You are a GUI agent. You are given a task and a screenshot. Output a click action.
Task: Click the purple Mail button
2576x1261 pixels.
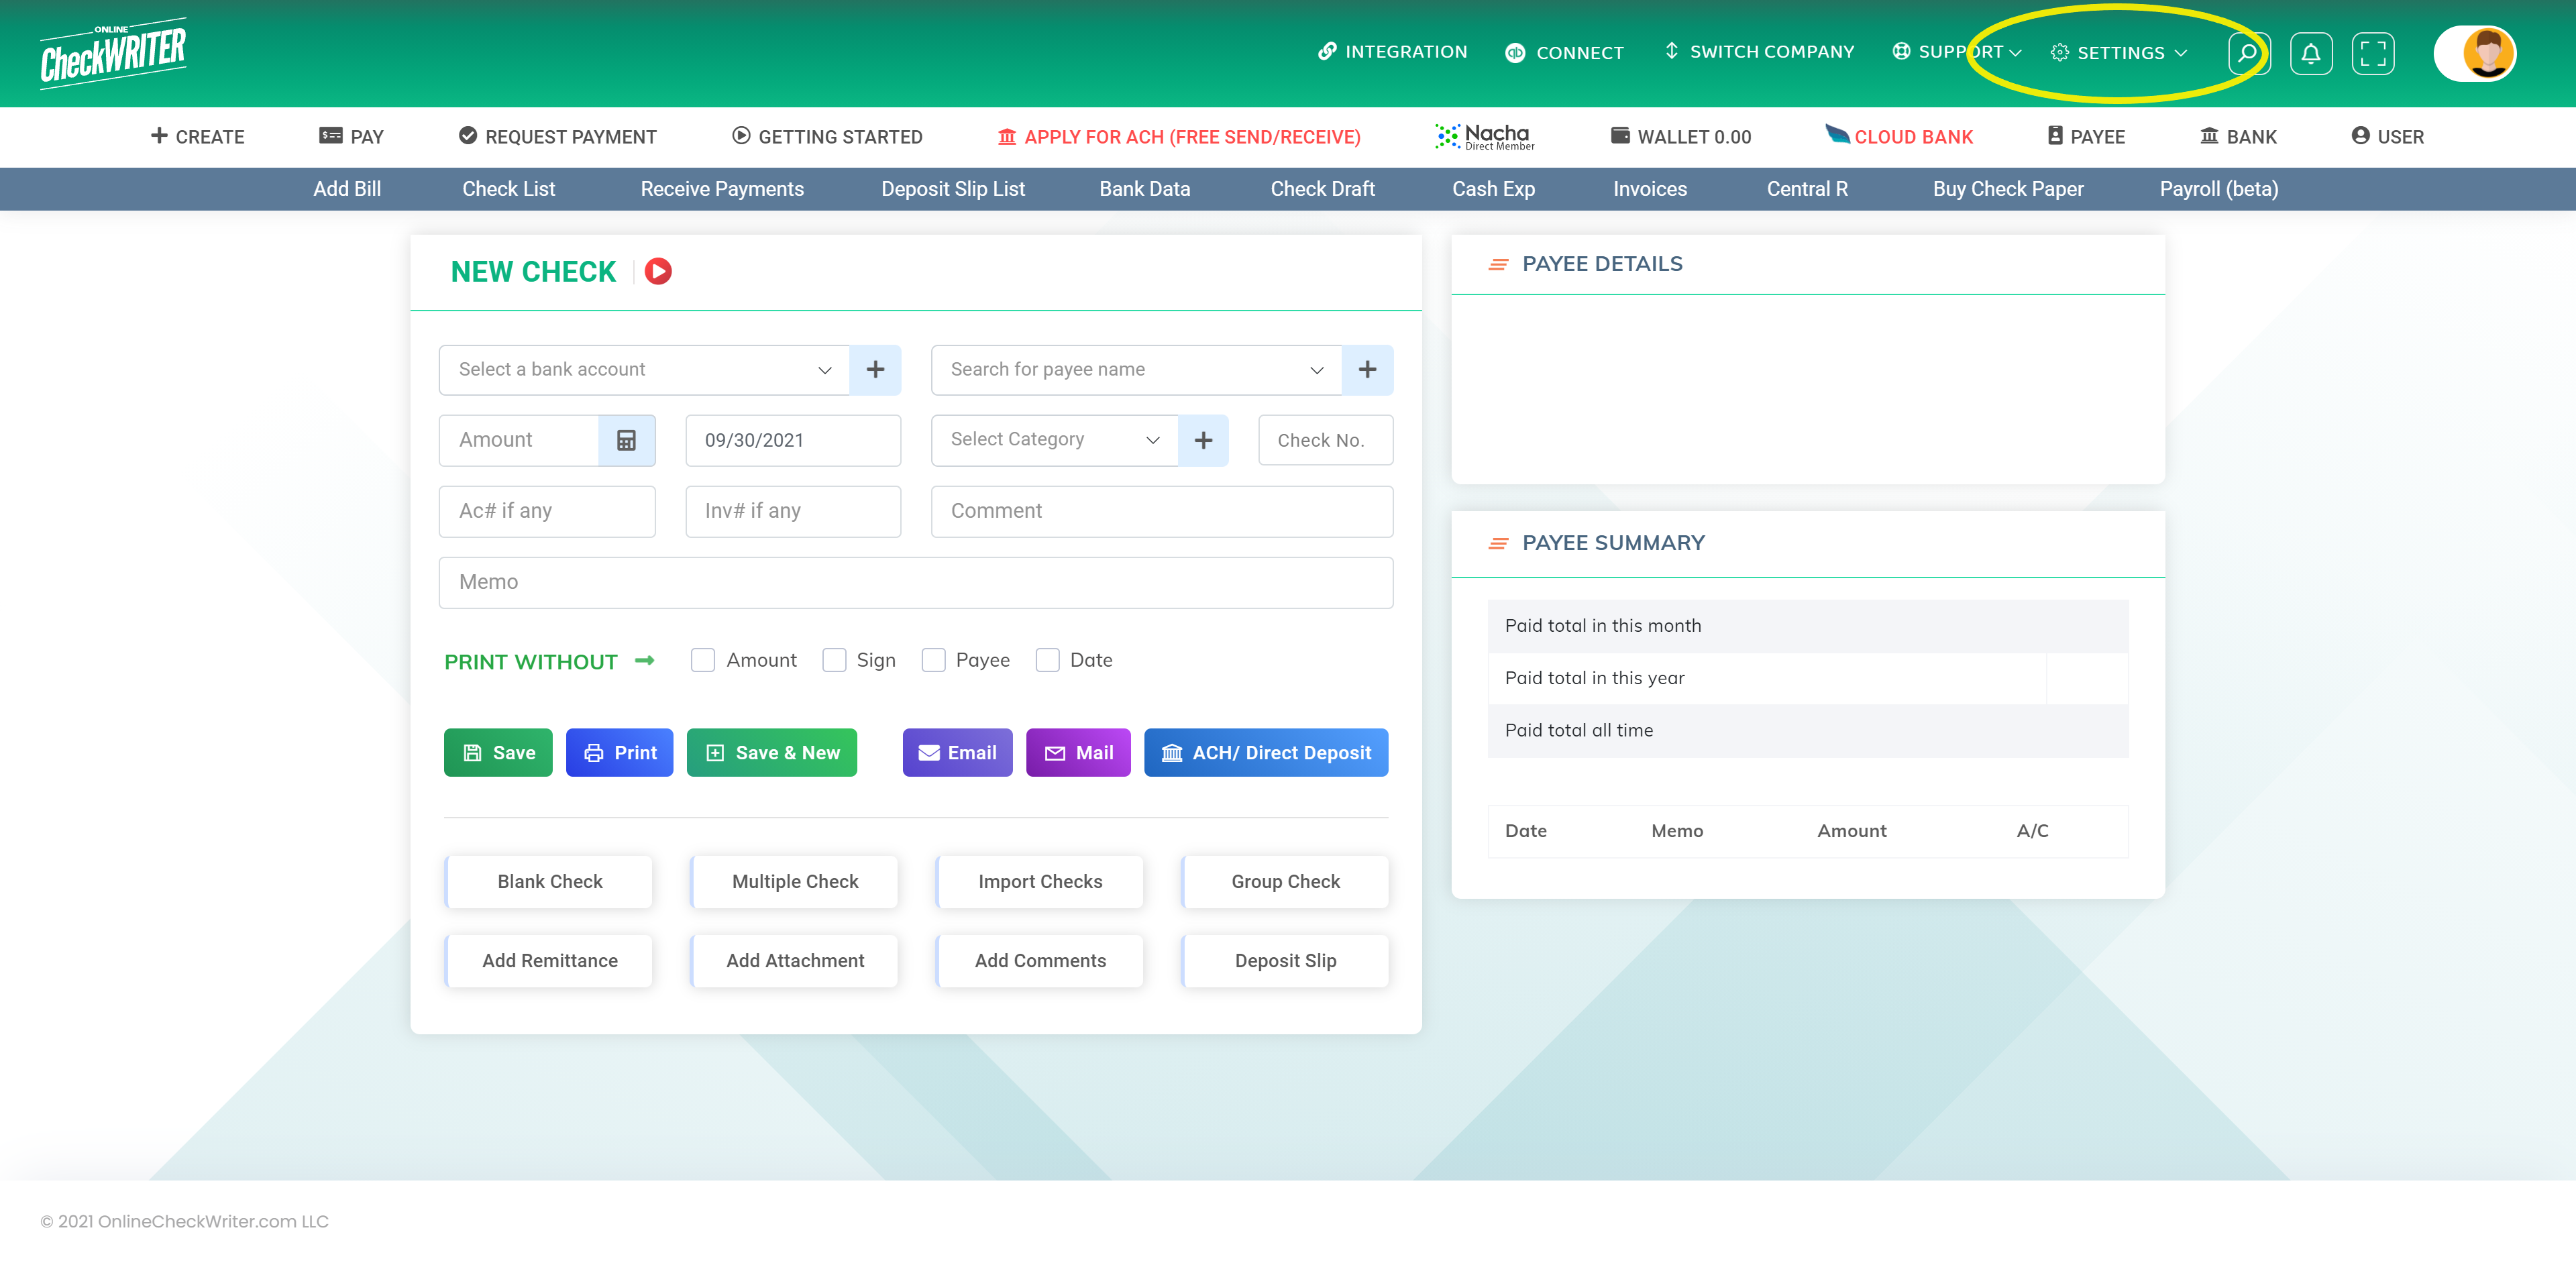point(1078,752)
